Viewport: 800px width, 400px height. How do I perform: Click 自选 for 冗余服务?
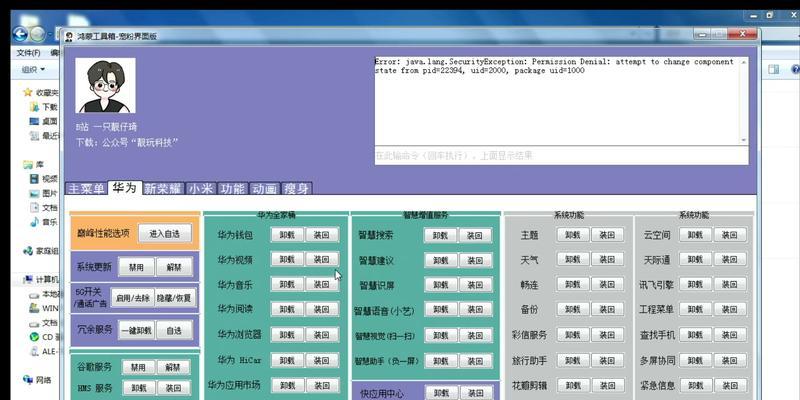(174, 330)
